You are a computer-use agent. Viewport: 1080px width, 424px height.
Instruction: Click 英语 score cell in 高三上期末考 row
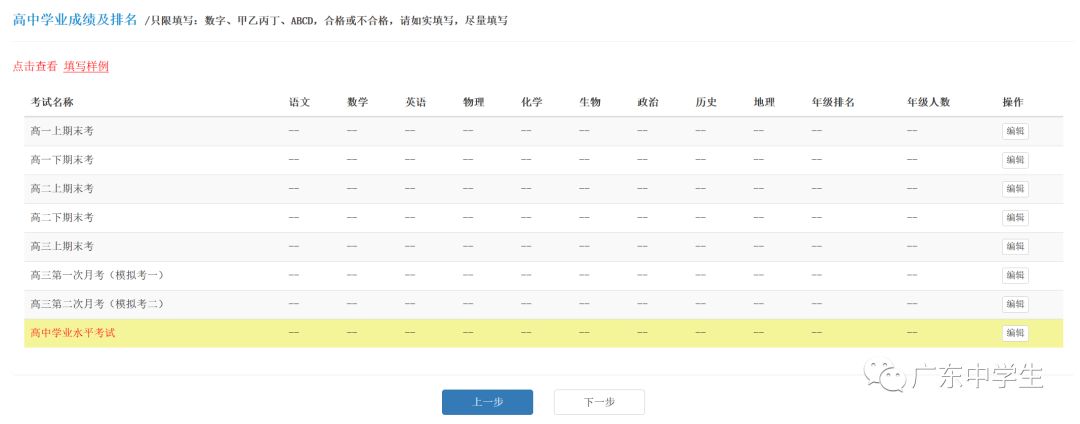410,246
